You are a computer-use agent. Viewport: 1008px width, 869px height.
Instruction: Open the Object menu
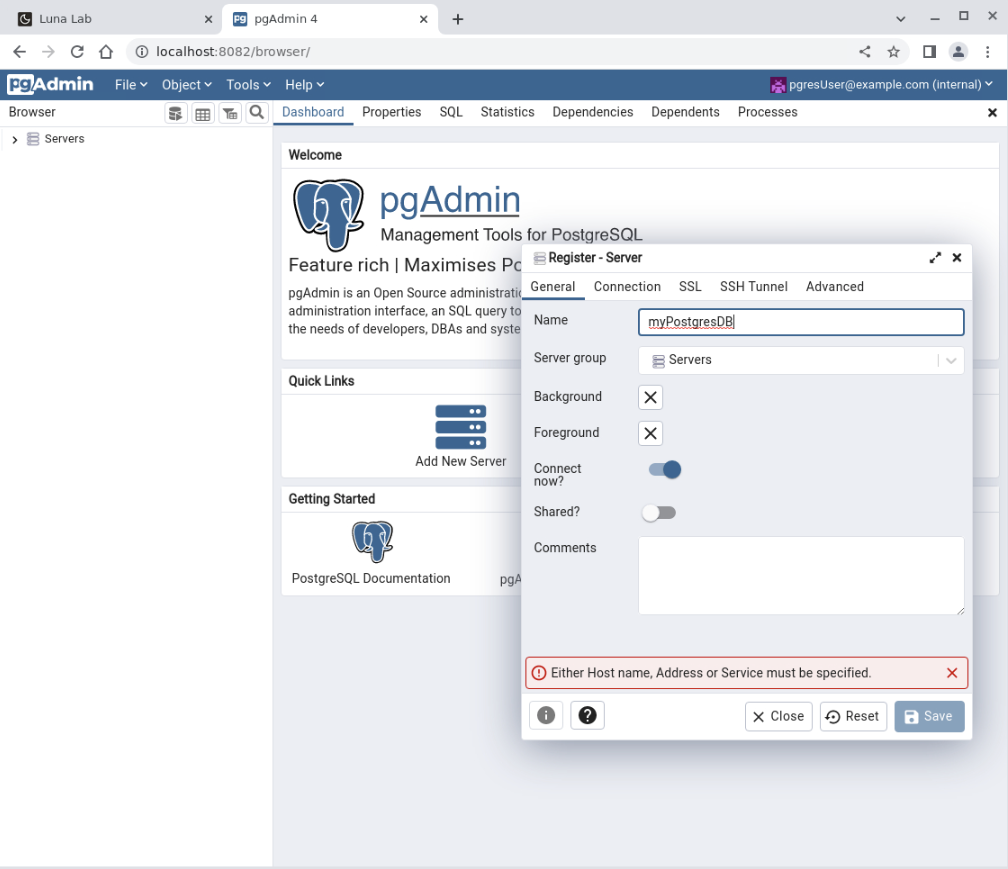pos(186,85)
